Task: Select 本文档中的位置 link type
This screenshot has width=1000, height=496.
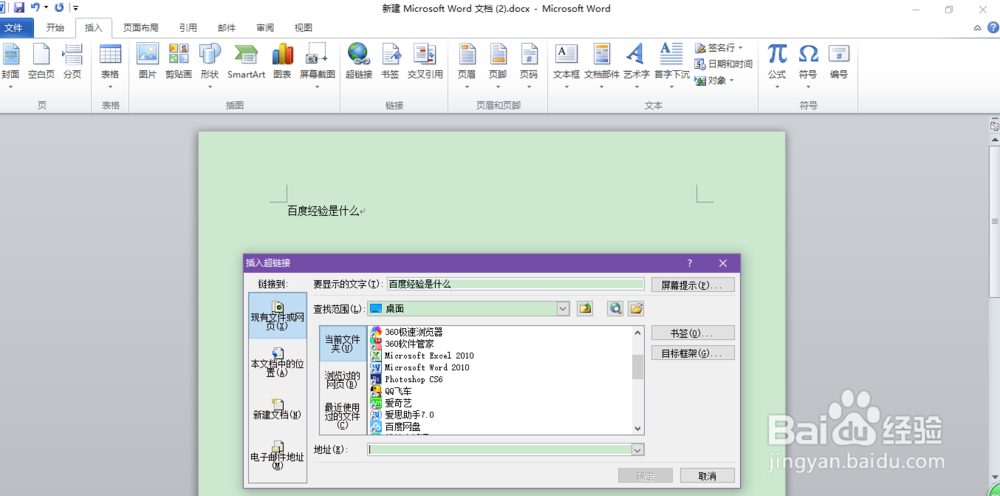Action: click(x=277, y=362)
